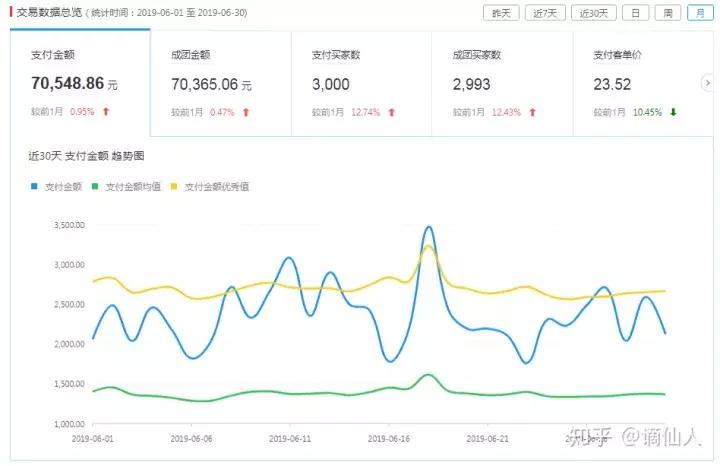The image size is (720, 466).
Task: Click the 3,500.00 y-axis label
Action: coord(69,225)
